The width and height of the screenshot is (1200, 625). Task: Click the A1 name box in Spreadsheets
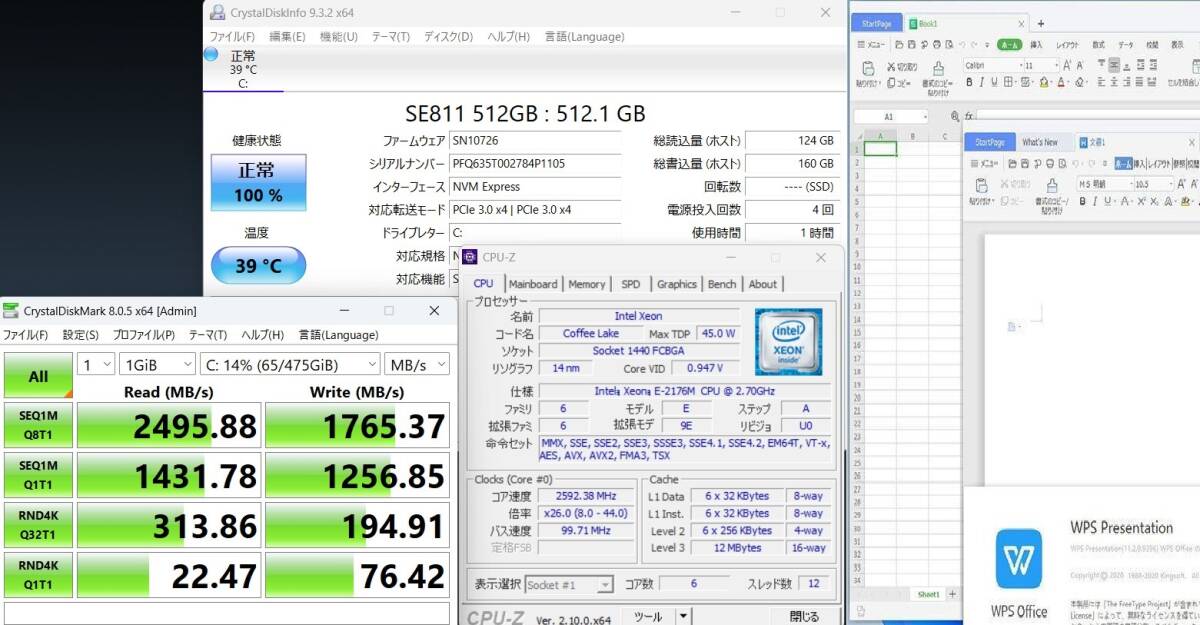click(890, 117)
